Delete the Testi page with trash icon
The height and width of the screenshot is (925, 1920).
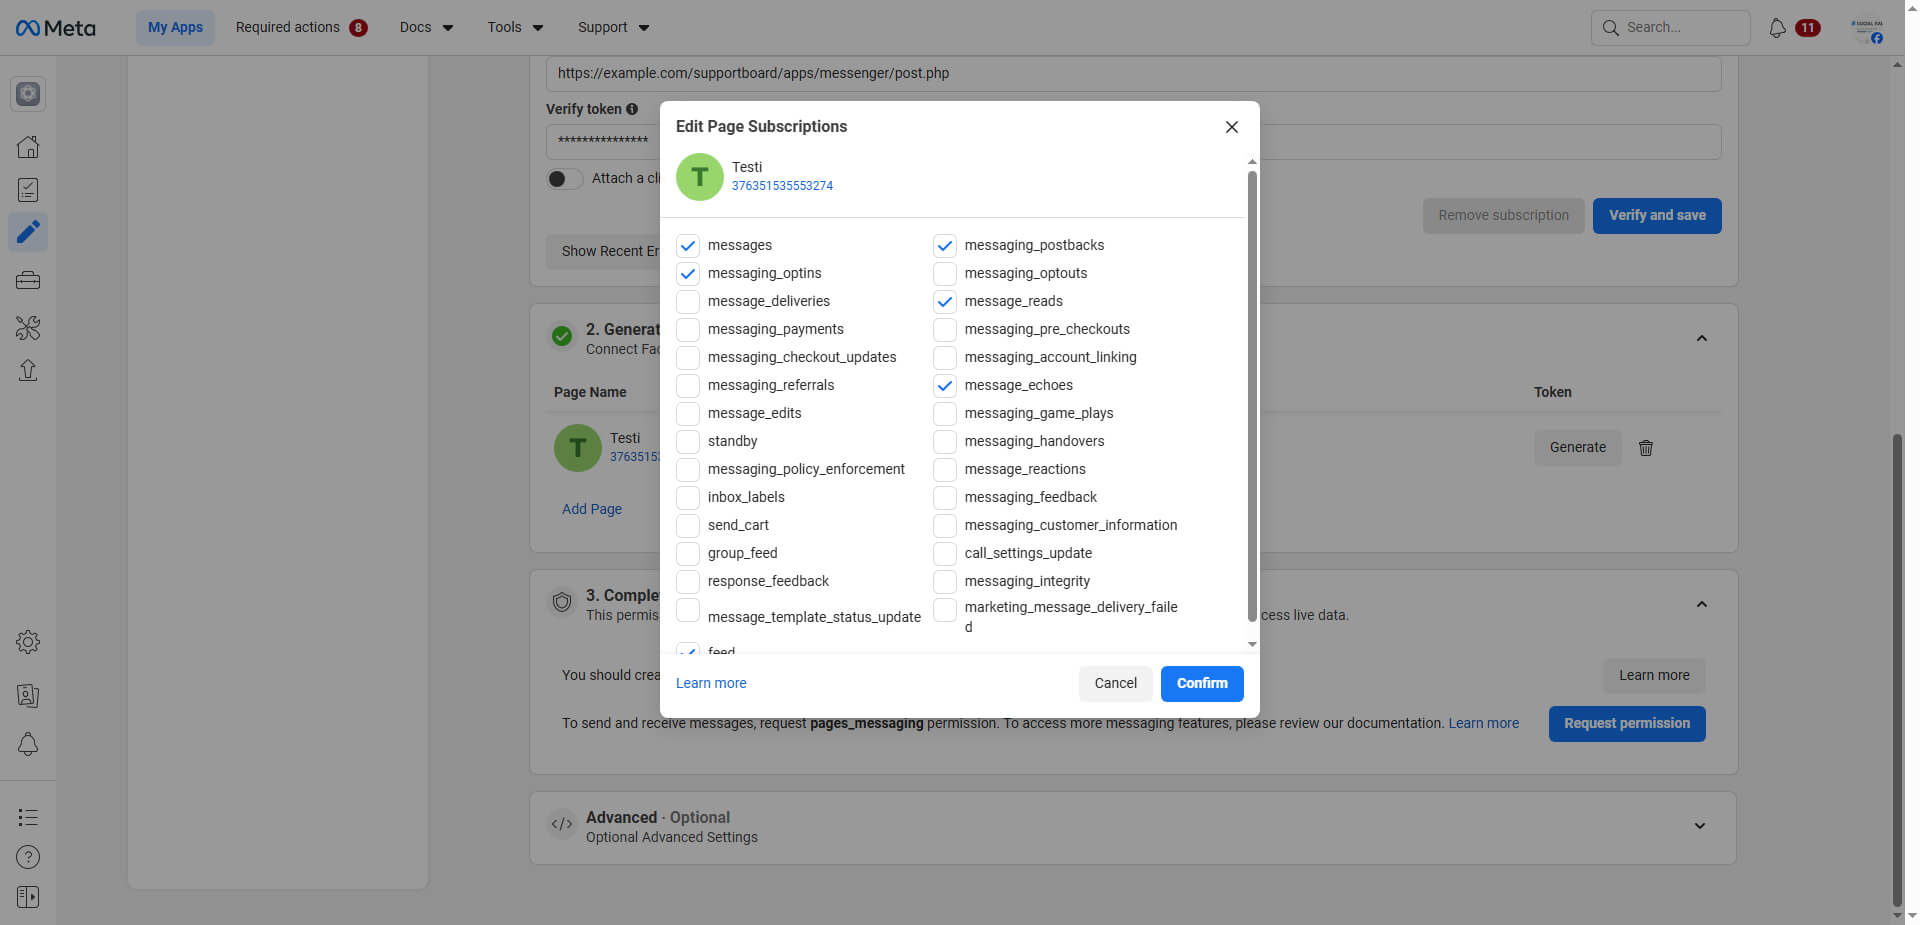(x=1646, y=448)
